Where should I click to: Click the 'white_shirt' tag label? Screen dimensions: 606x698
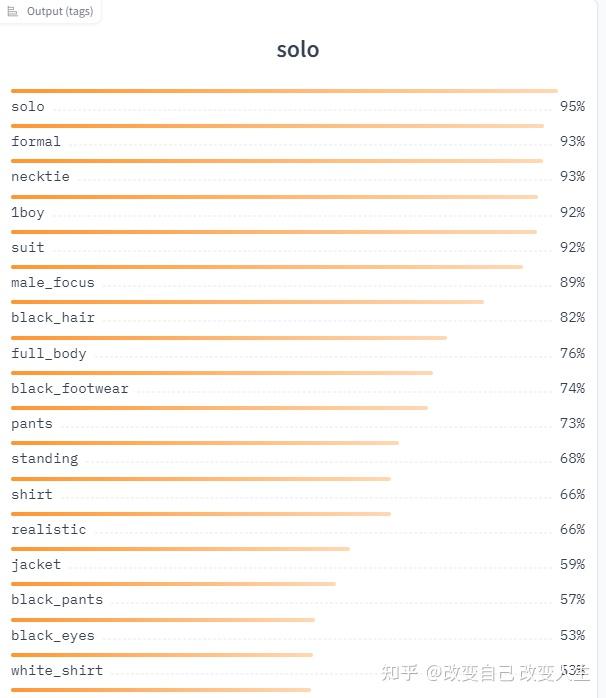[x=57, y=671]
